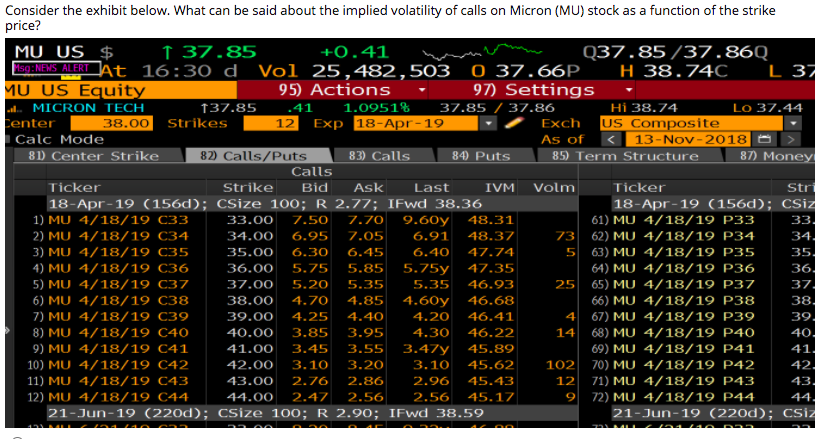Click the intraday sparkline price chart
The width and height of the screenshot is (827, 439).
pos(482,52)
